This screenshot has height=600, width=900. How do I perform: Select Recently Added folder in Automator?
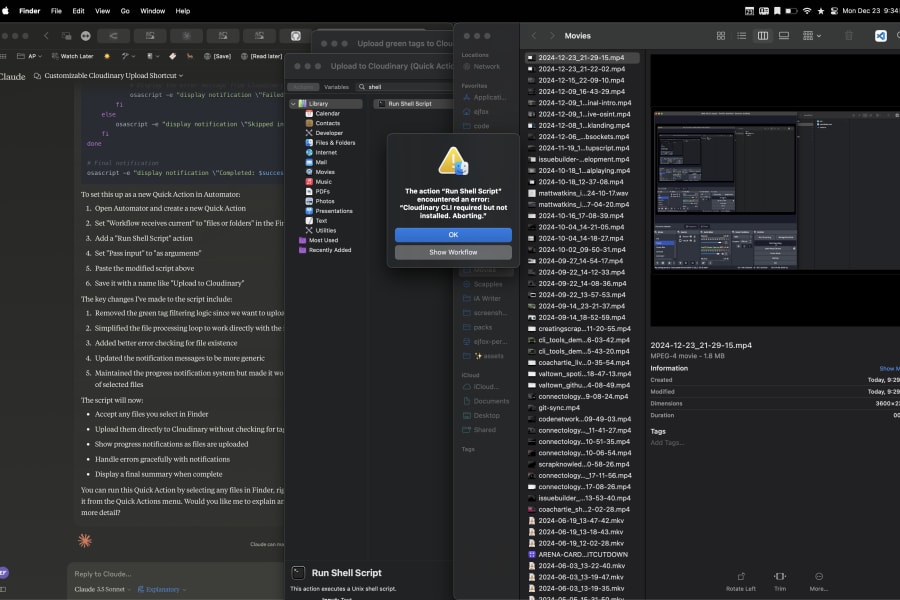tap(329, 250)
